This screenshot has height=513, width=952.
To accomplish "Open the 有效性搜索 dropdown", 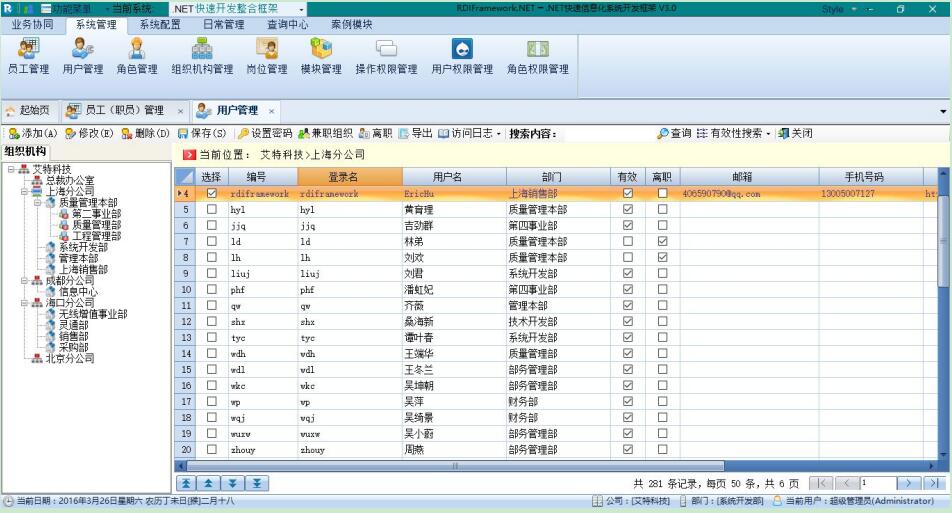I will coord(768,134).
